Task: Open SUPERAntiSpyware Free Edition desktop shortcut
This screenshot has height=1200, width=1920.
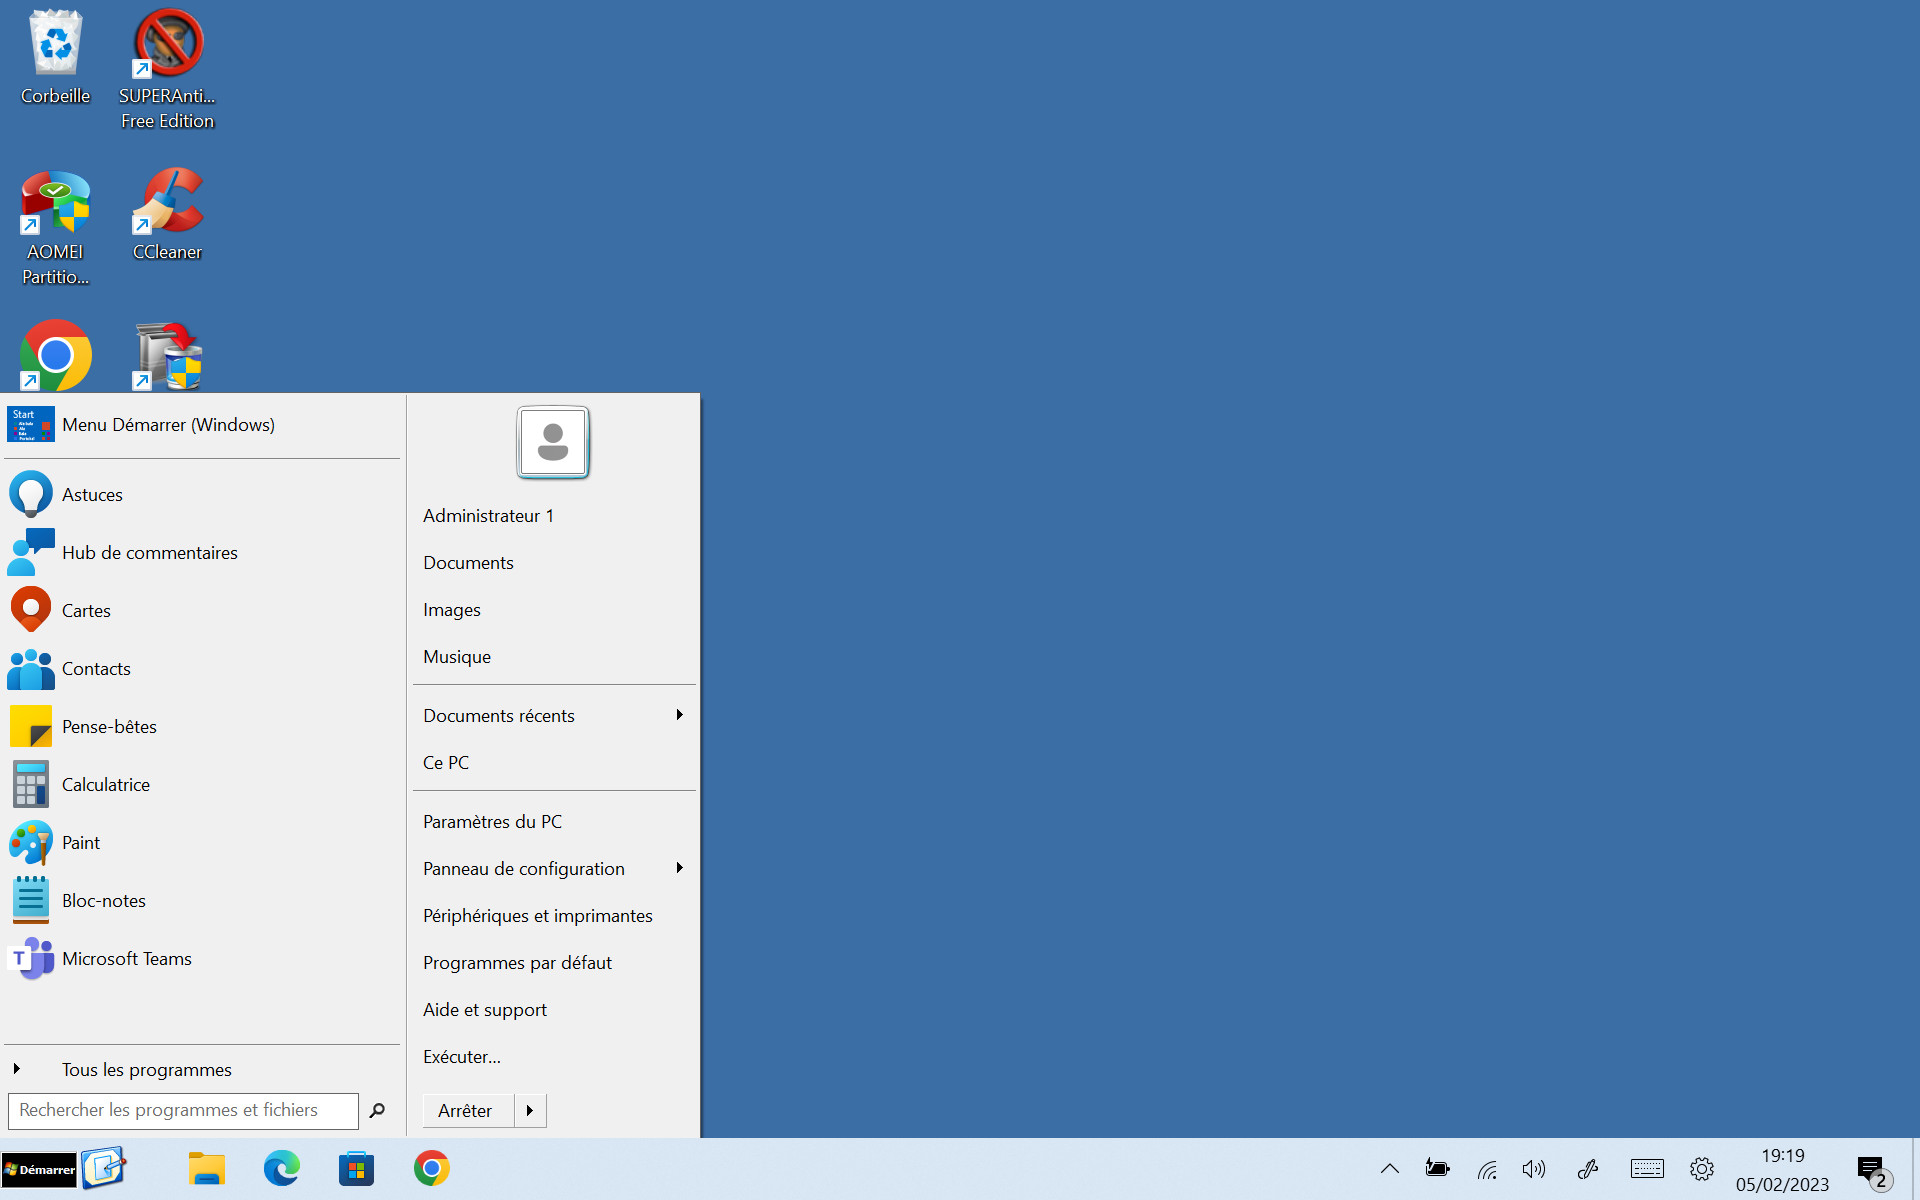Action: (168, 69)
